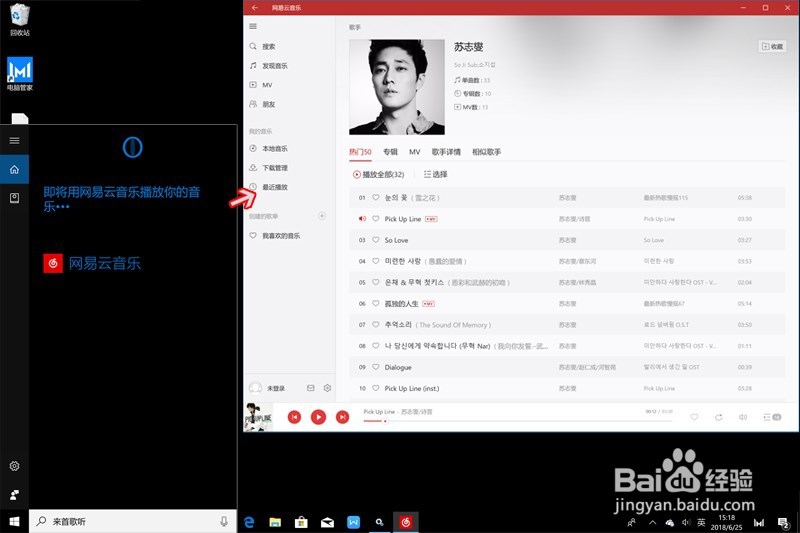This screenshot has width=800, height=533.
Task: Add a new playlist with the plus icon
Action: pos(322,216)
